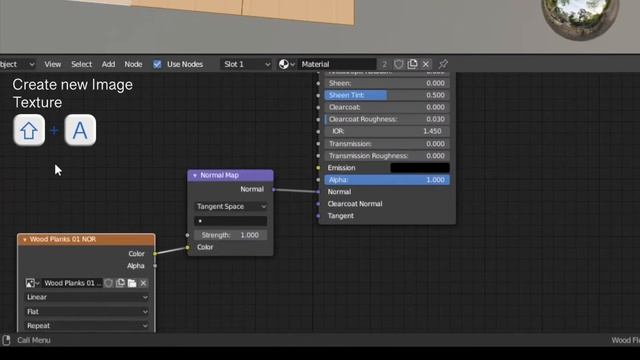Image resolution: width=640 pixels, height=360 pixels.
Task: Click the Clearcoat Roughness field
Action: click(387, 119)
